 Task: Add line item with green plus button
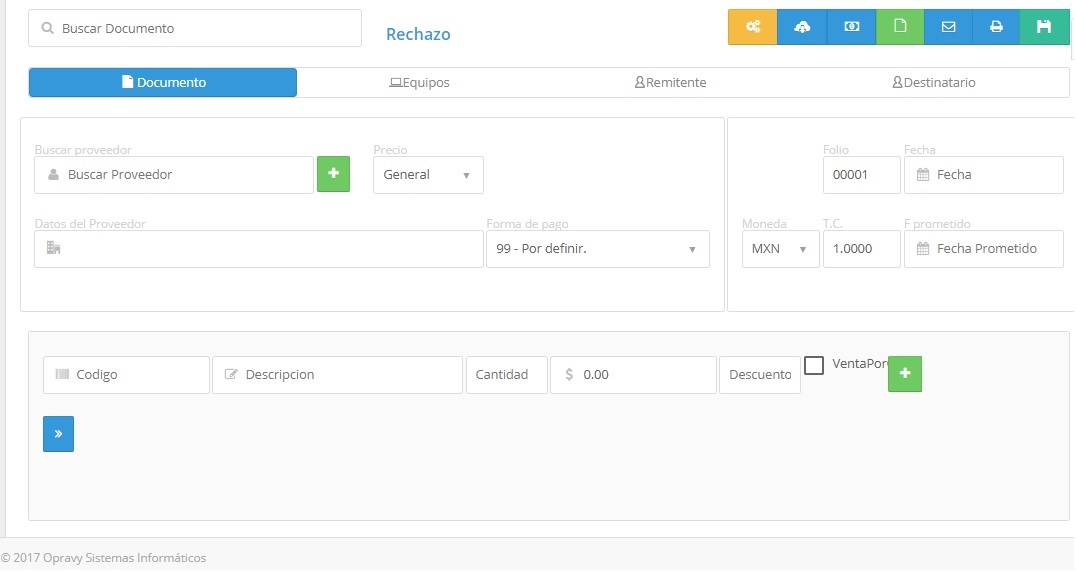[904, 373]
